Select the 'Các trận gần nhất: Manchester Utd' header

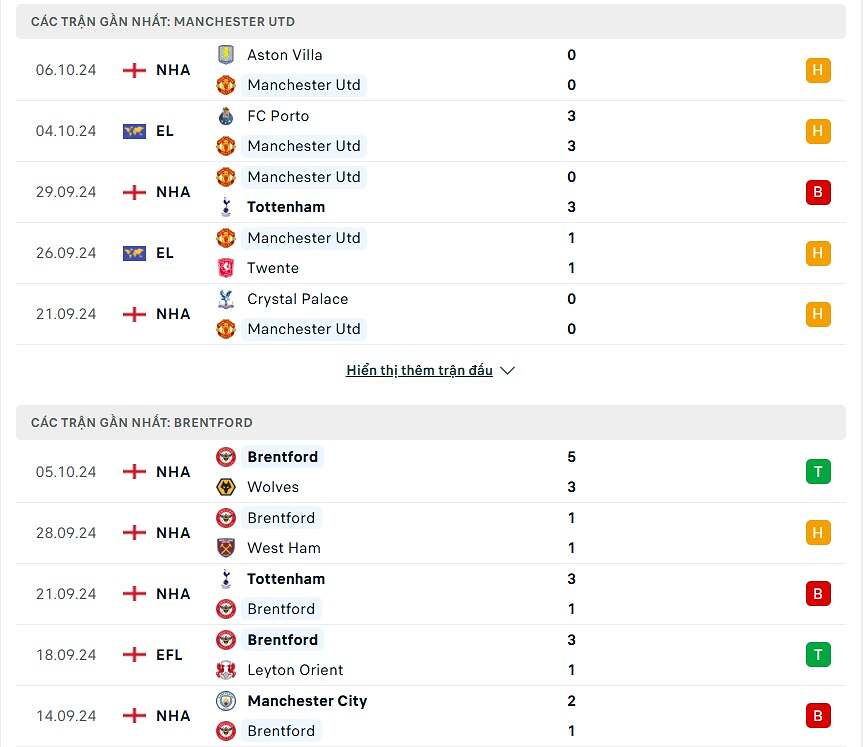click(x=163, y=22)
